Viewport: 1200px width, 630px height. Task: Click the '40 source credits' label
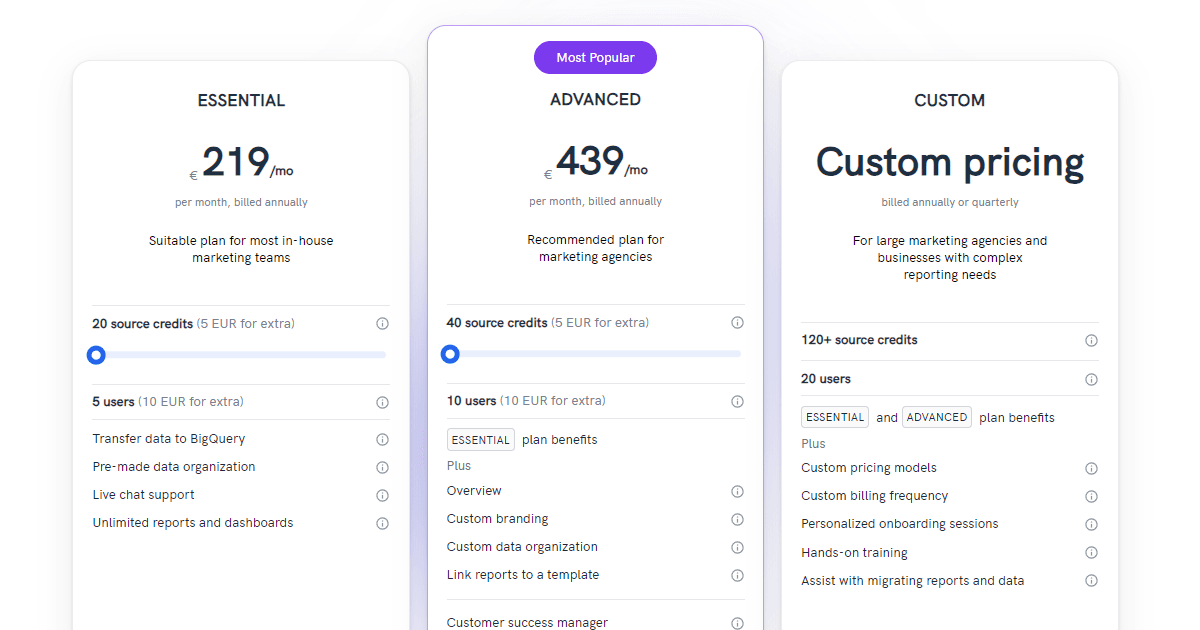tap(497, 323)
